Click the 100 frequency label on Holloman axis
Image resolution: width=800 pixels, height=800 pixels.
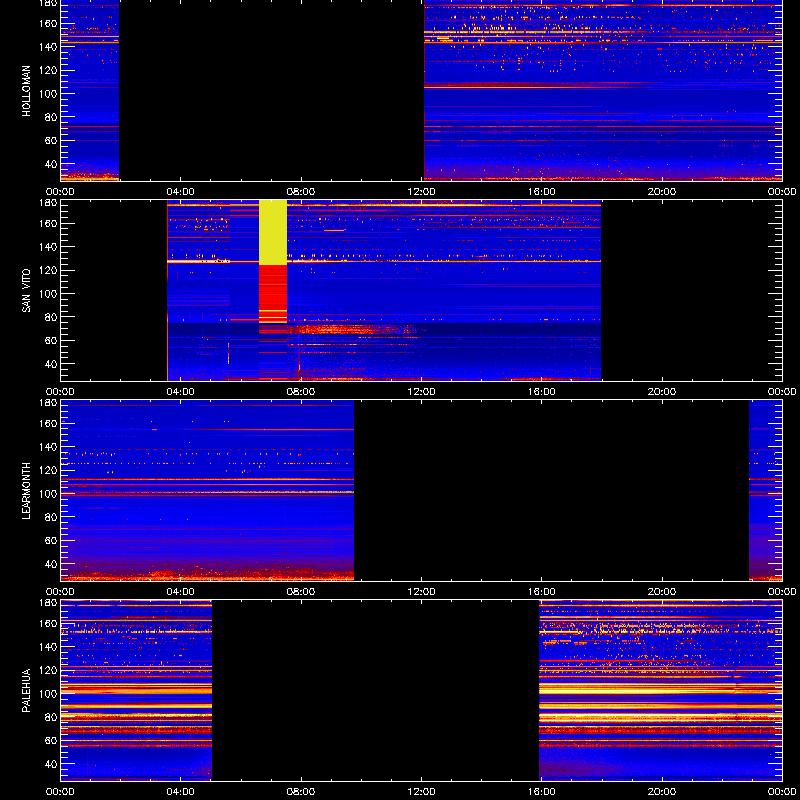point(49,94)
